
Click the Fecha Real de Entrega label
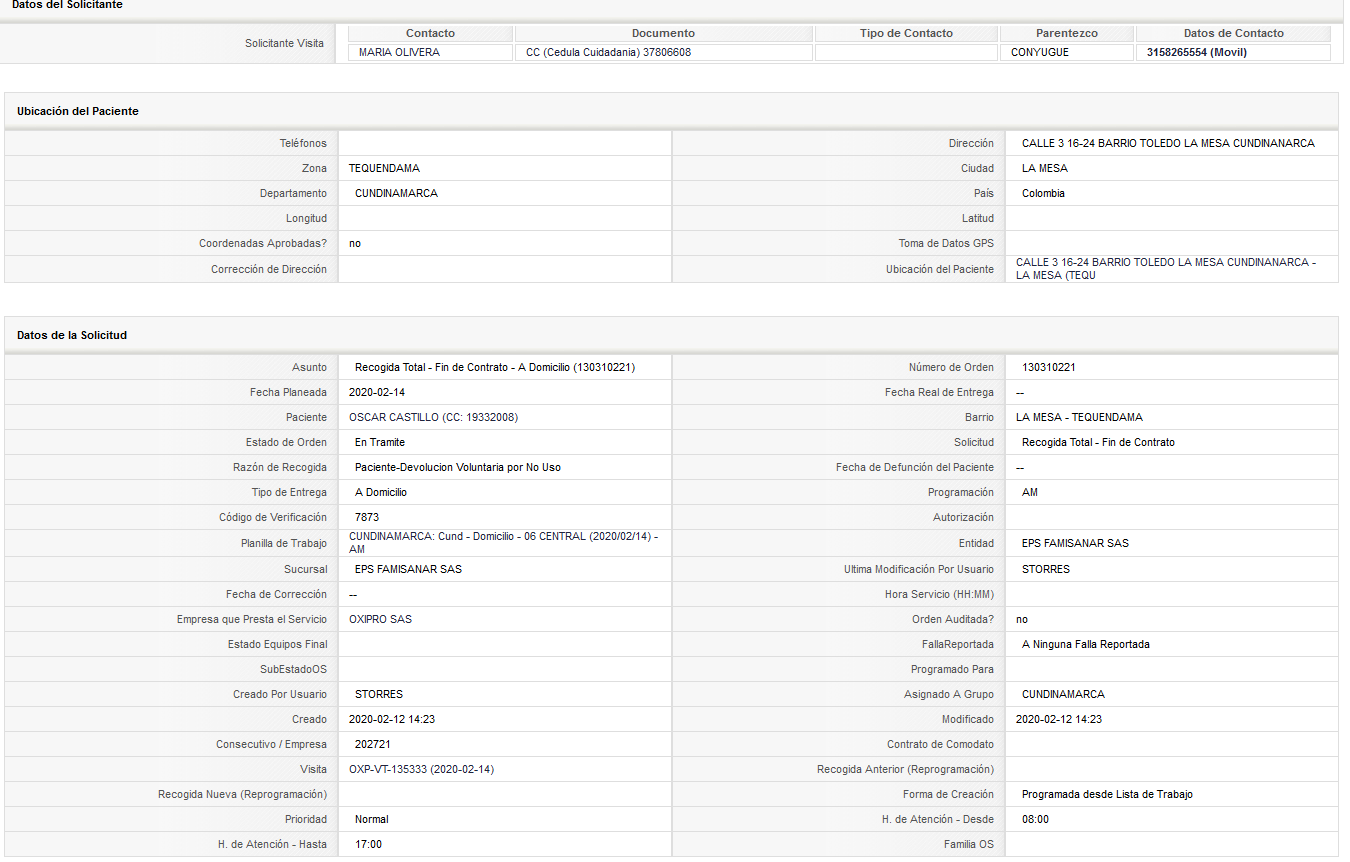coord(939,392)
